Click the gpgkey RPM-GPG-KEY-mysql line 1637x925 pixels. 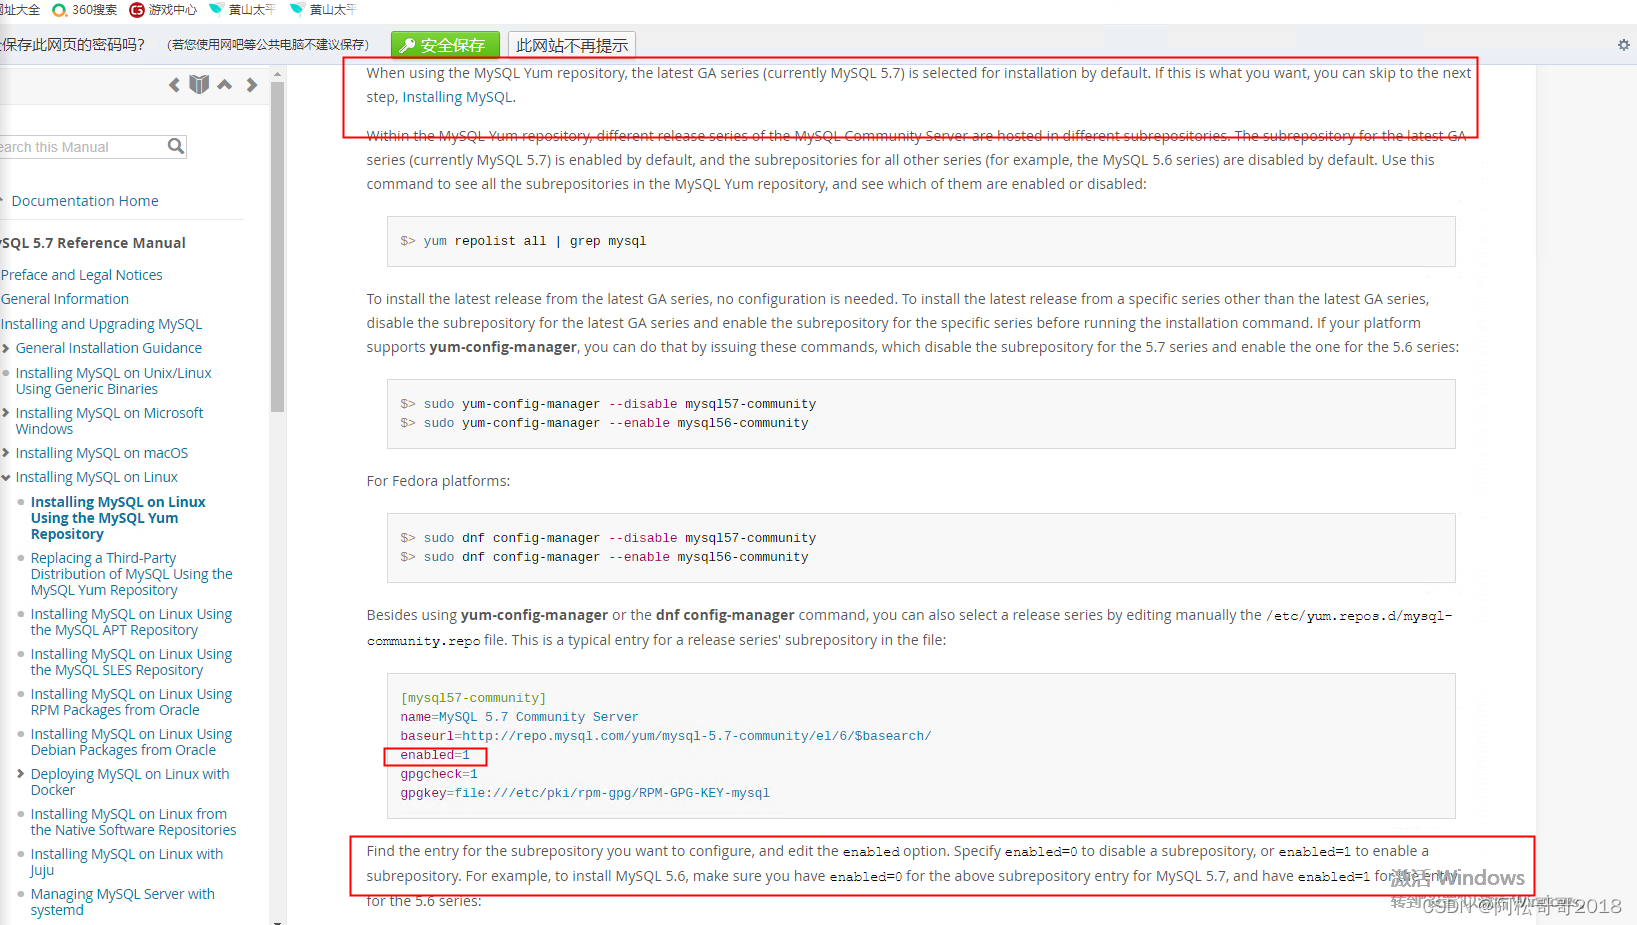tap(585, 793)
